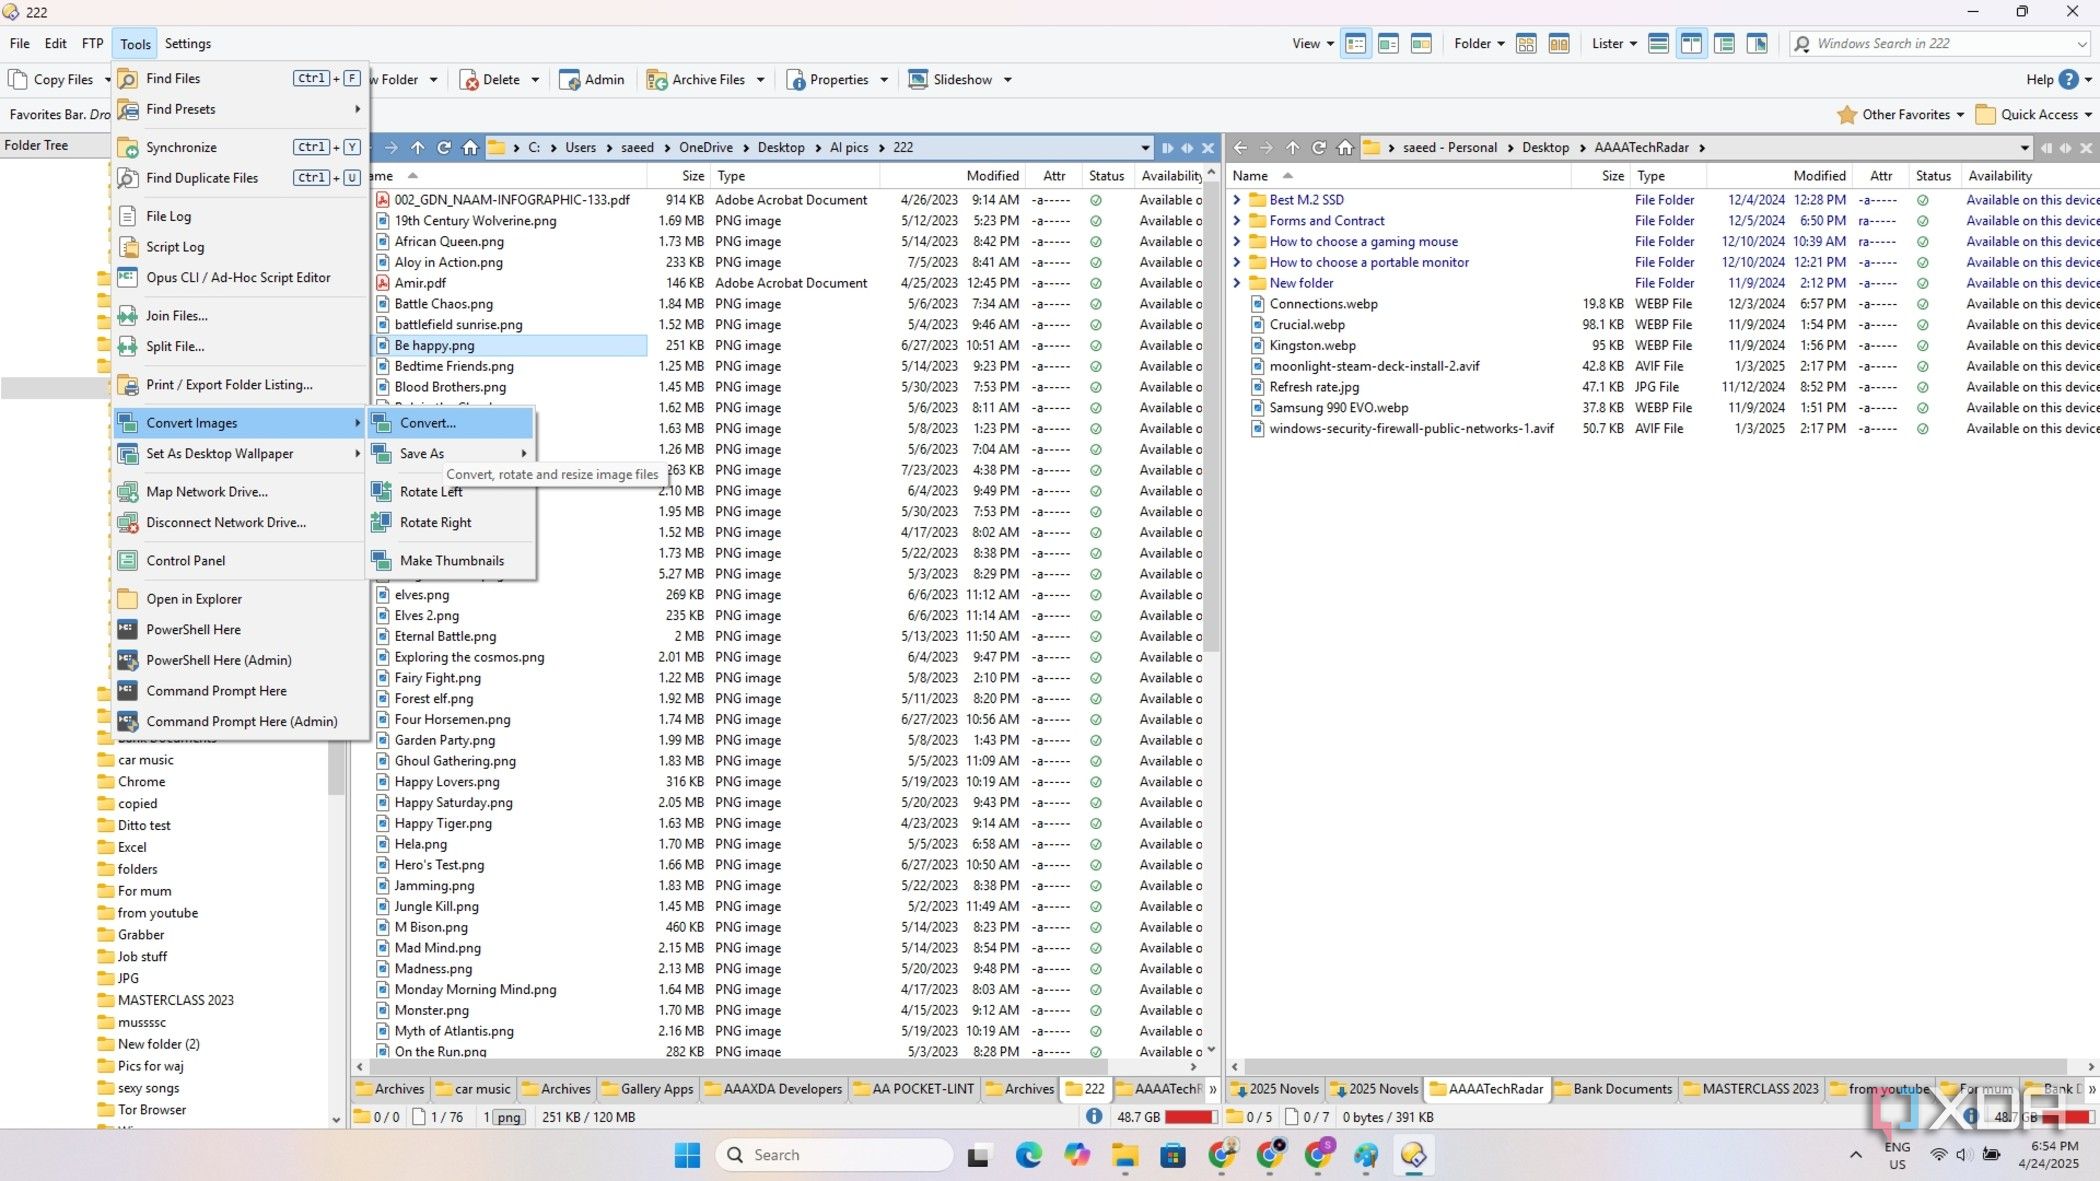2100x1181 pixels.
Task: Click the up-folder arrow in the right pane
Action: click(x=1292, y=148)
